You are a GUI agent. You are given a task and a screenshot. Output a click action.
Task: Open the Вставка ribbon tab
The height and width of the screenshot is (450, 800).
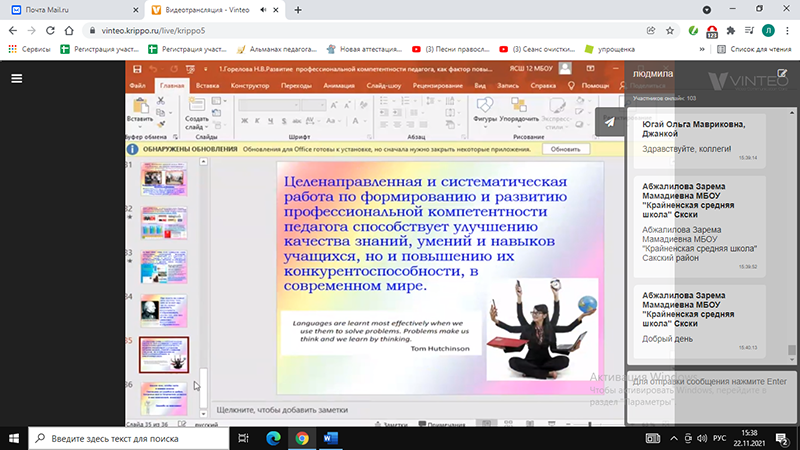[x=207, y=86]
